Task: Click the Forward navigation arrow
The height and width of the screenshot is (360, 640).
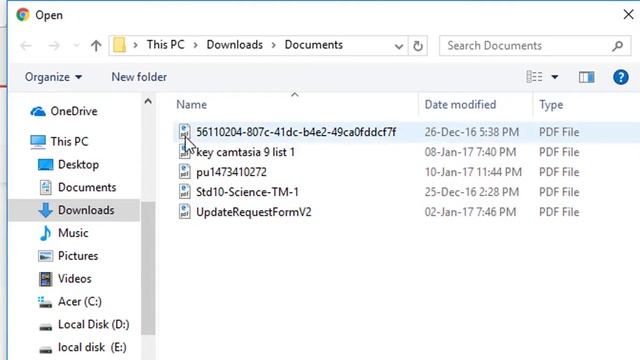Action: (54, 45)
